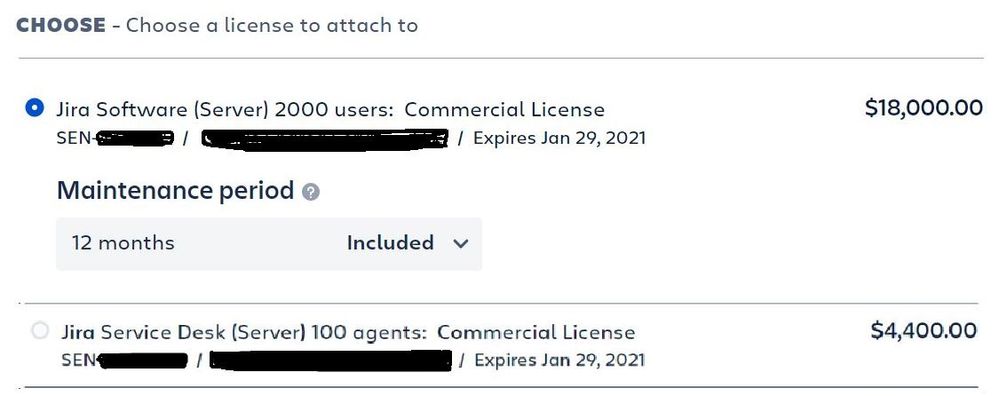The image size is (999, 396).
Task: Click the Maintenance period heading
Action: (x=175, y=190)
